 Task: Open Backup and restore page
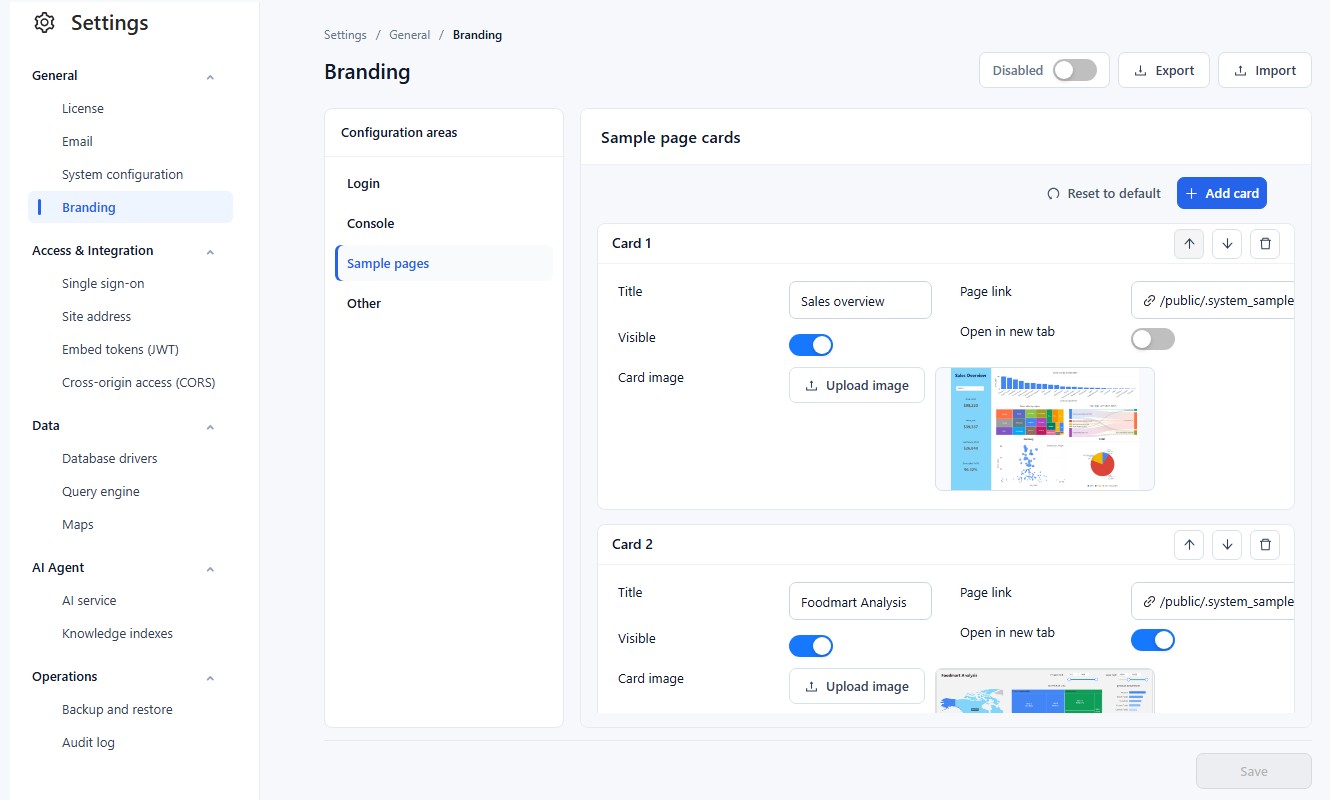(x=117, y=709)
